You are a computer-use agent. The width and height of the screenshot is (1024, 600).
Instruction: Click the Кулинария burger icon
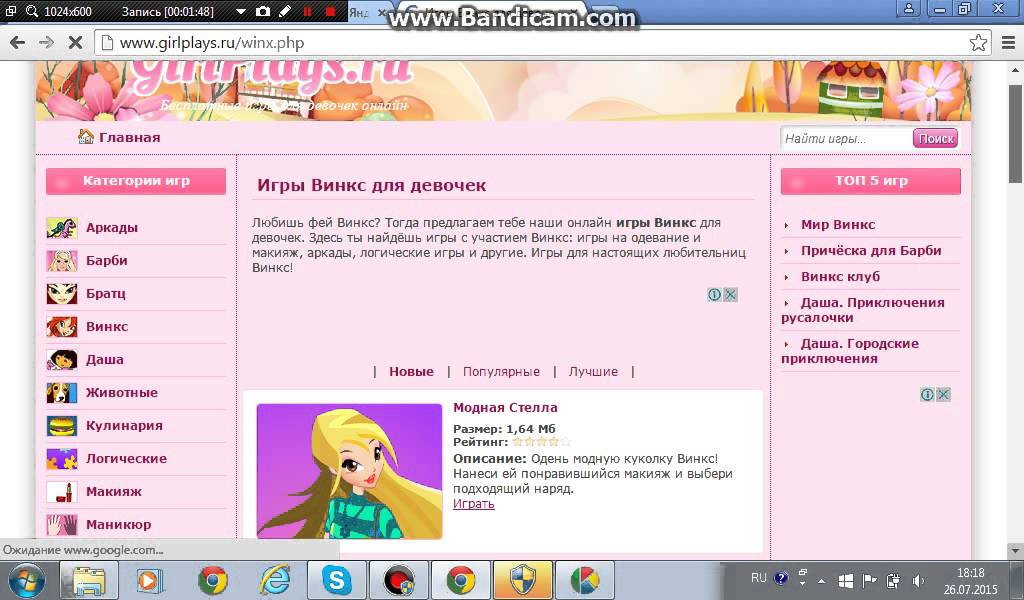(x=62, y=426)
